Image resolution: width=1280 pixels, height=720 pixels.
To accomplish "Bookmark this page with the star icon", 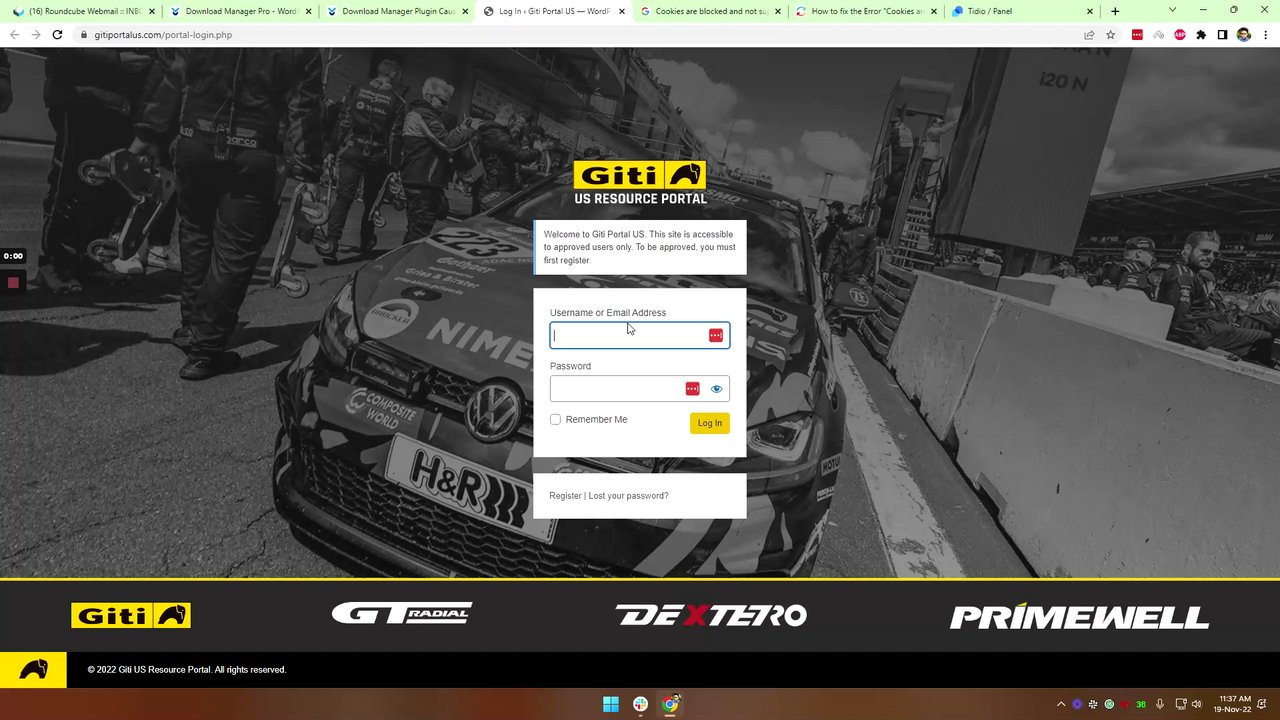I will click(x=1110, y=34).
